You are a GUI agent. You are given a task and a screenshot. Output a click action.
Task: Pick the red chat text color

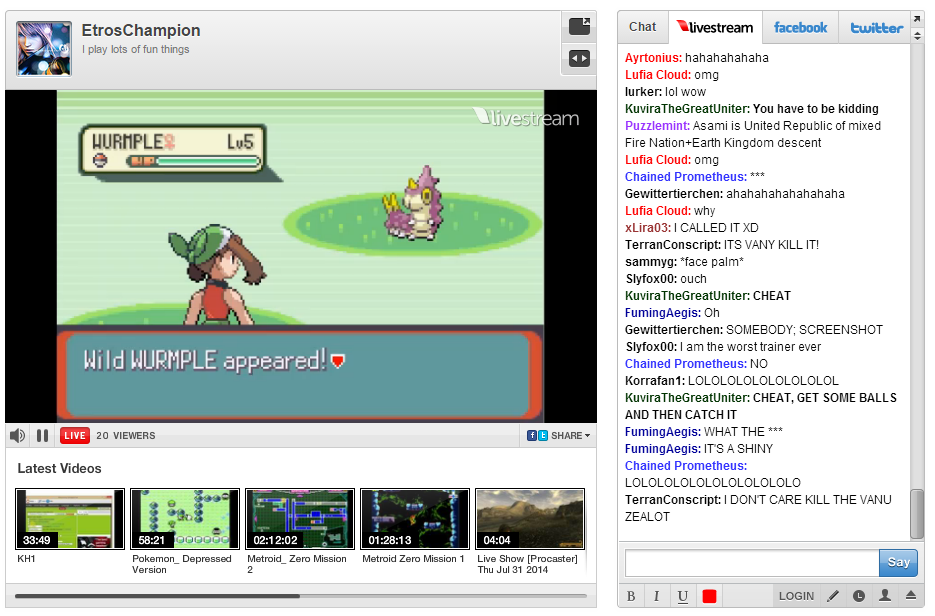point(709,596)
